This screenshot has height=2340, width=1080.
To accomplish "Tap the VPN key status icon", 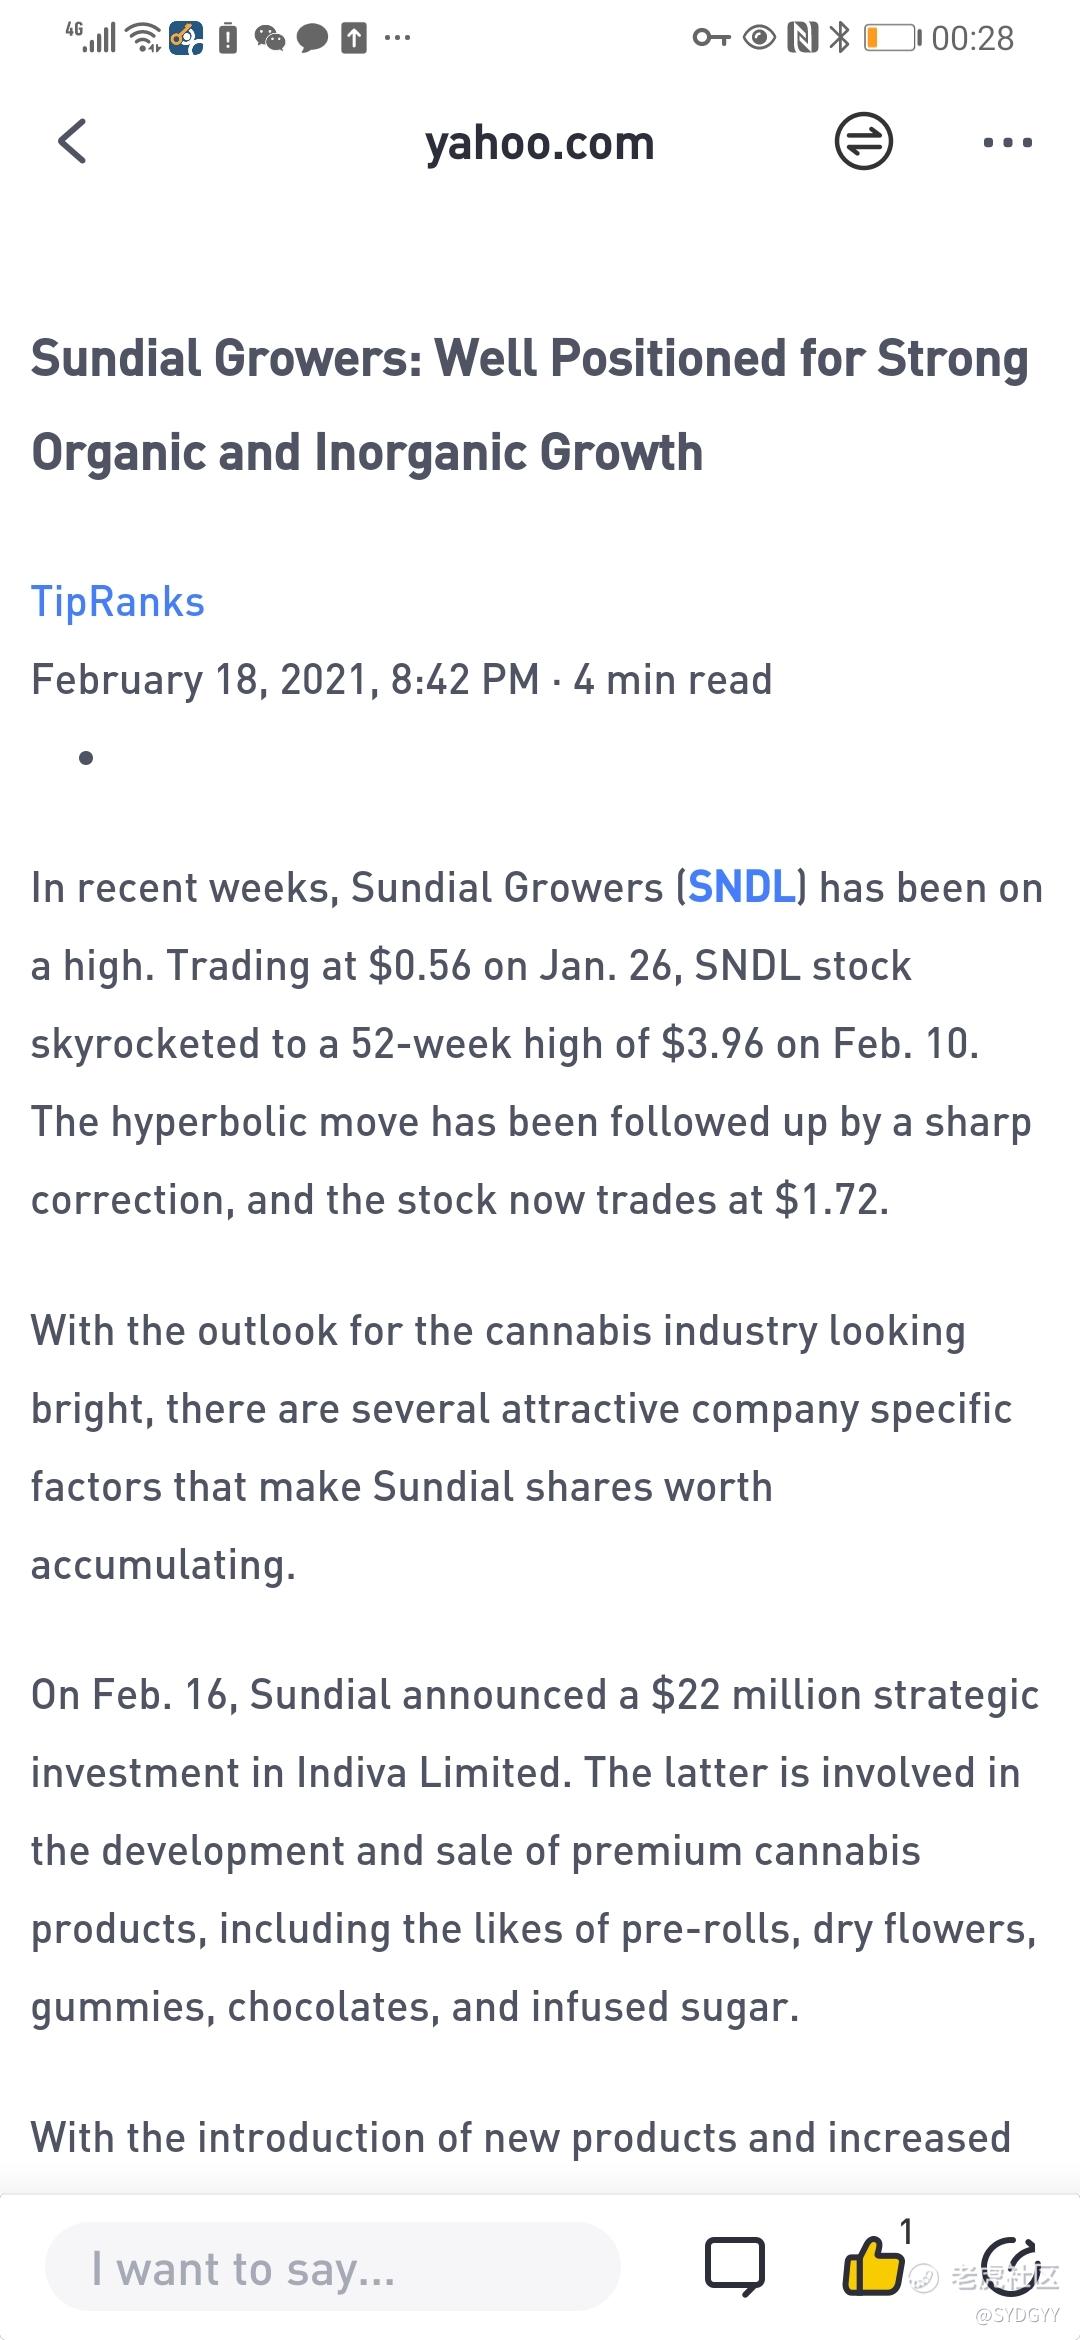I will click(x=711, y=38).
